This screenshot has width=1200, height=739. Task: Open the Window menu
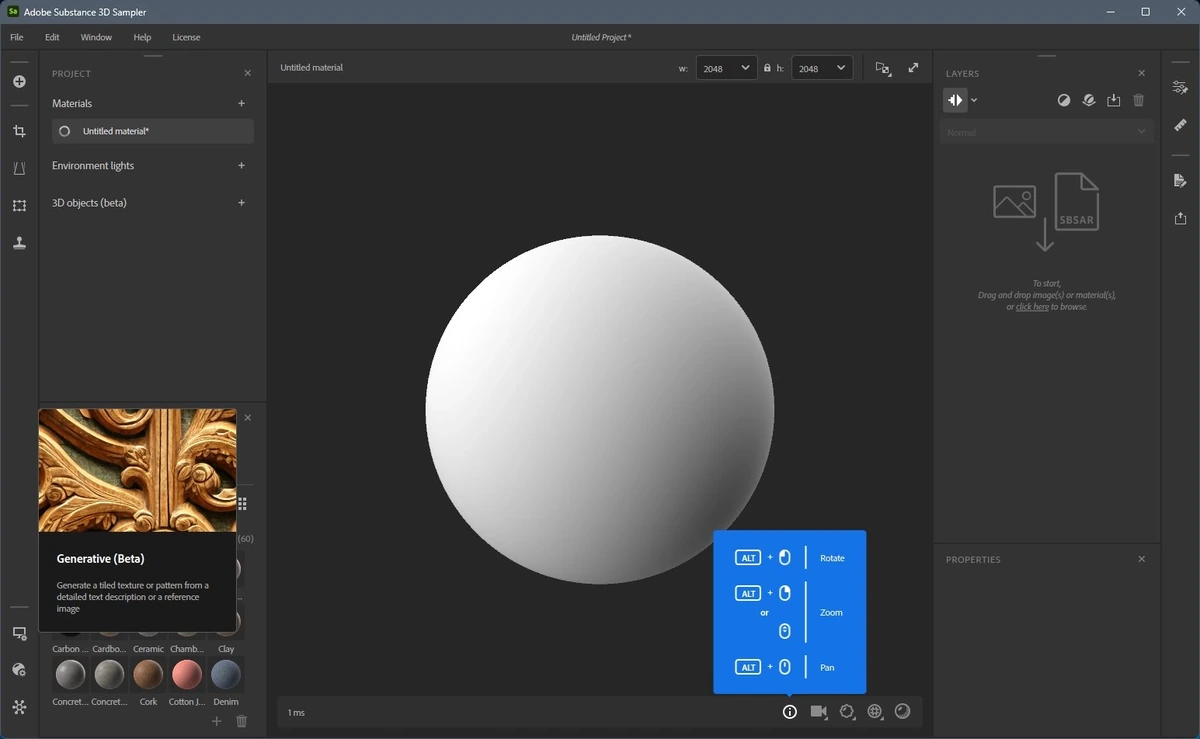pos(96,37)
